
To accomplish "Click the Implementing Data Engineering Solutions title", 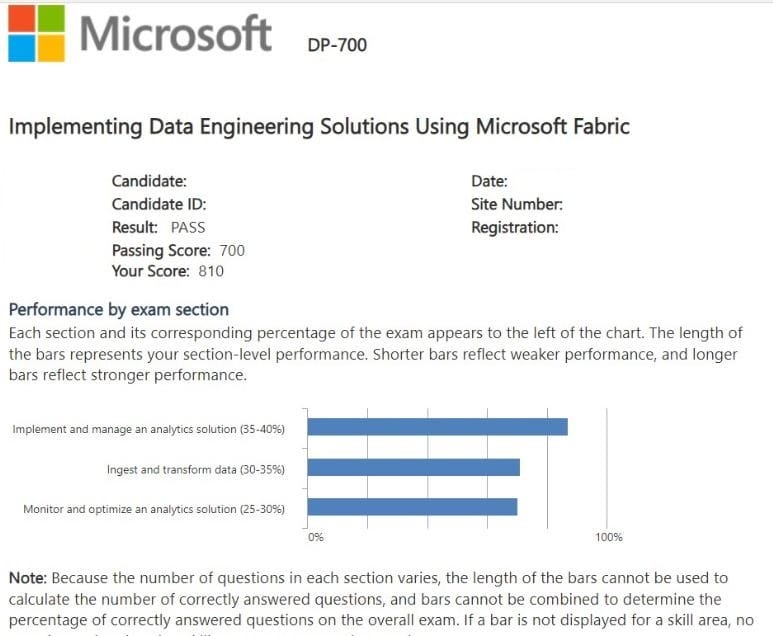I will tap(319, 126).
